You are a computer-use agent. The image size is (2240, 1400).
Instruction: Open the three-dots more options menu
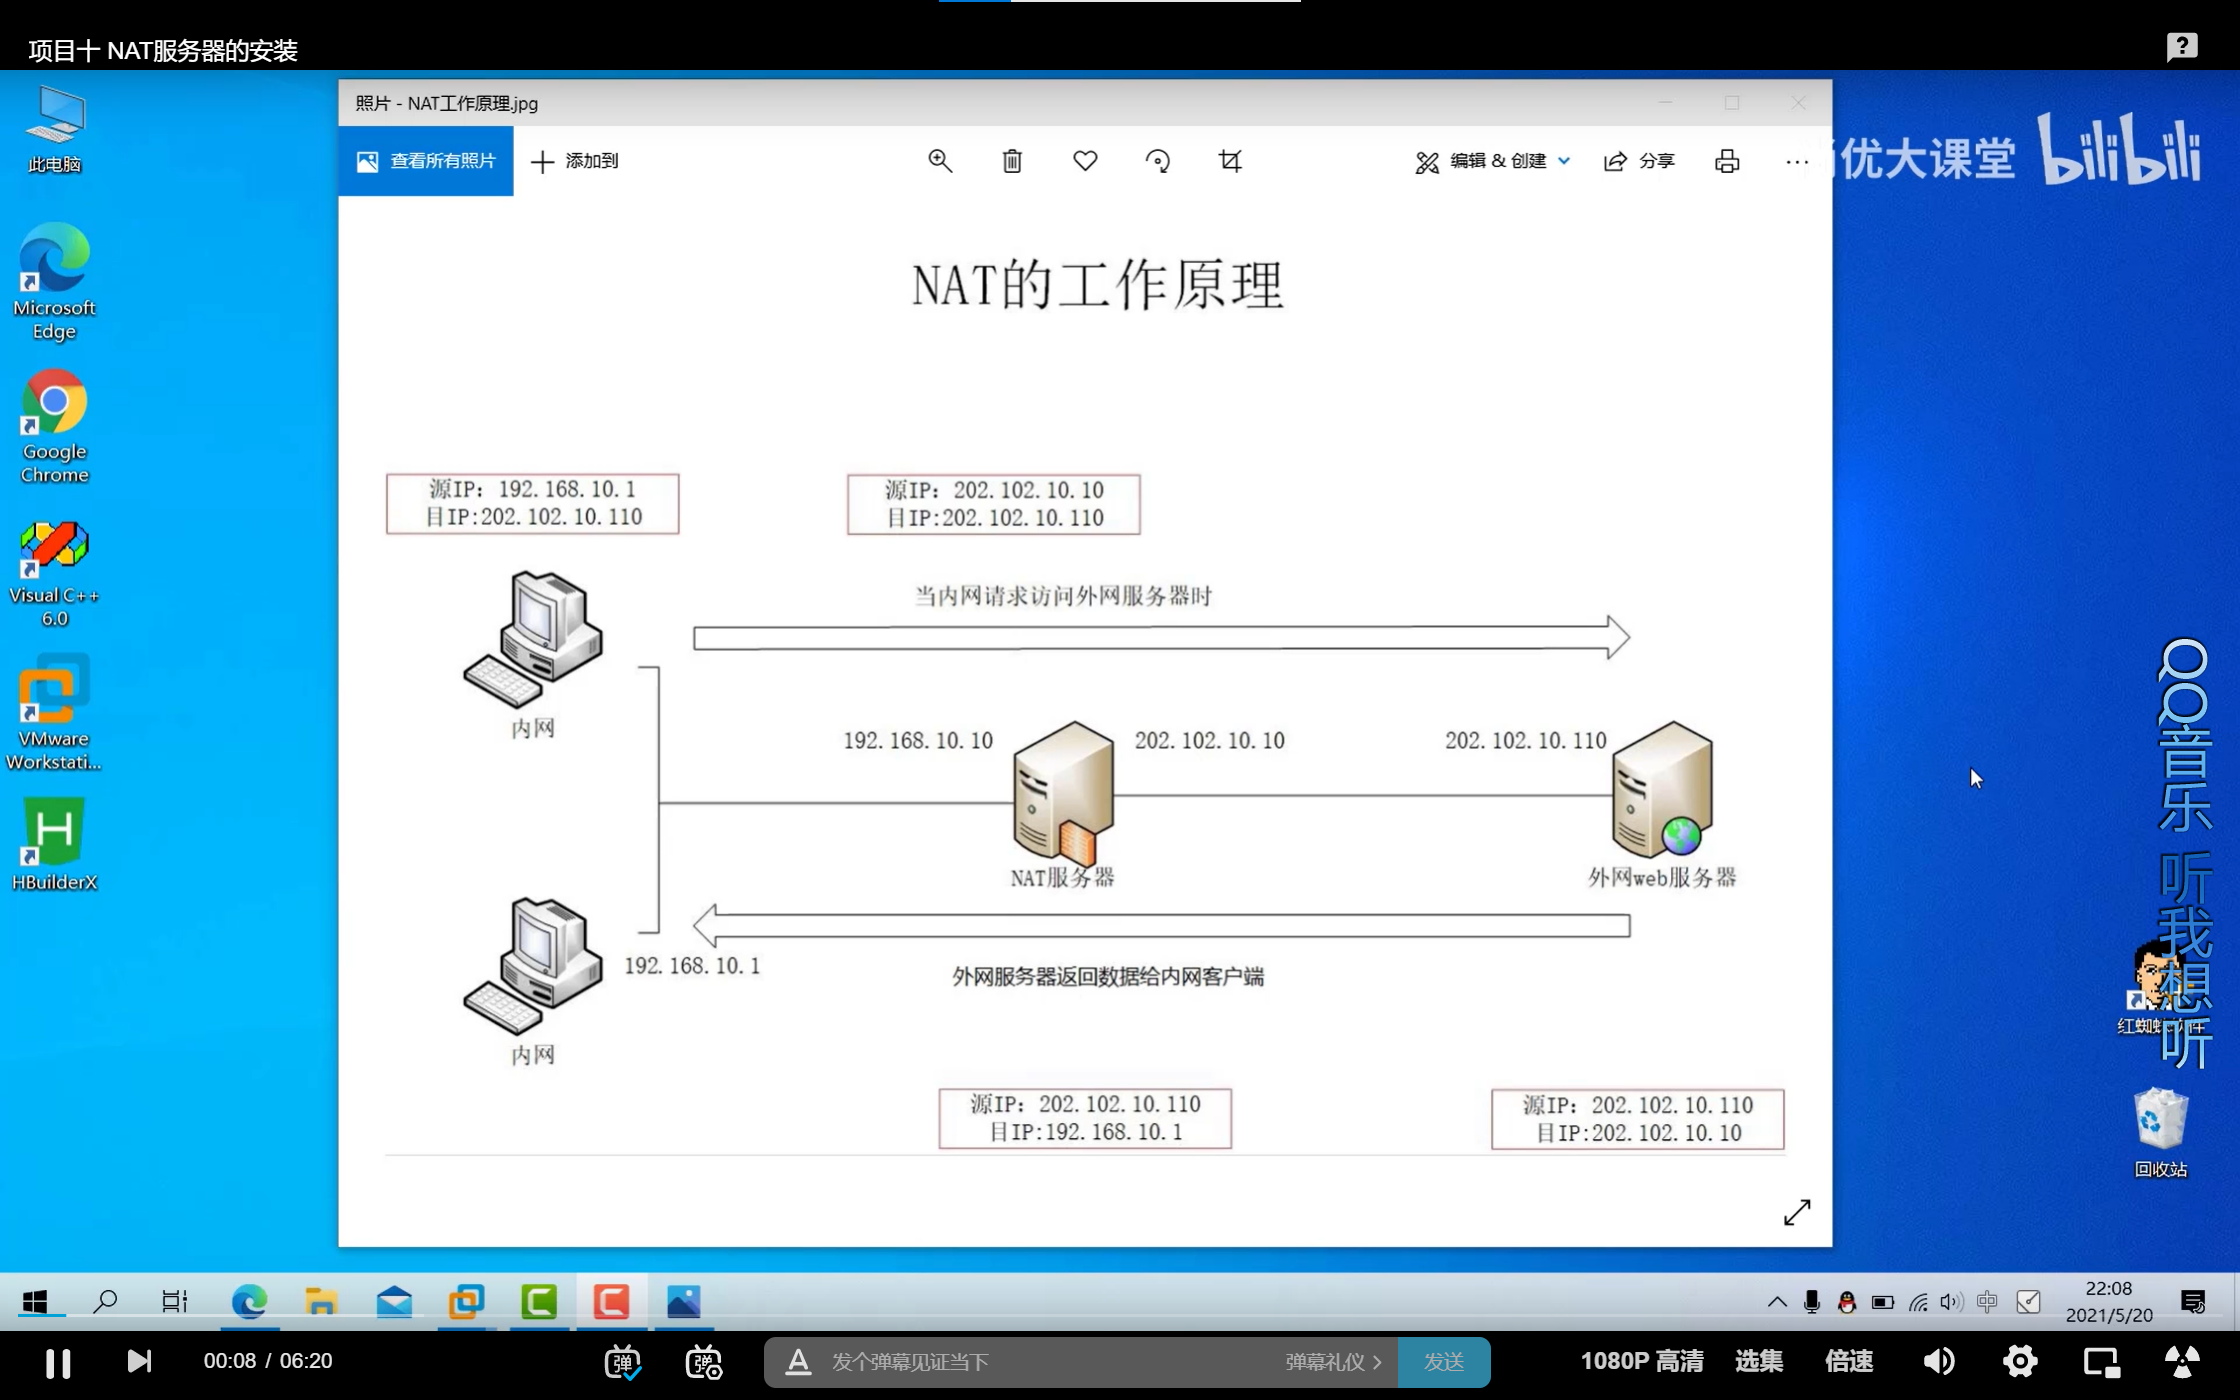point(1796,161)
